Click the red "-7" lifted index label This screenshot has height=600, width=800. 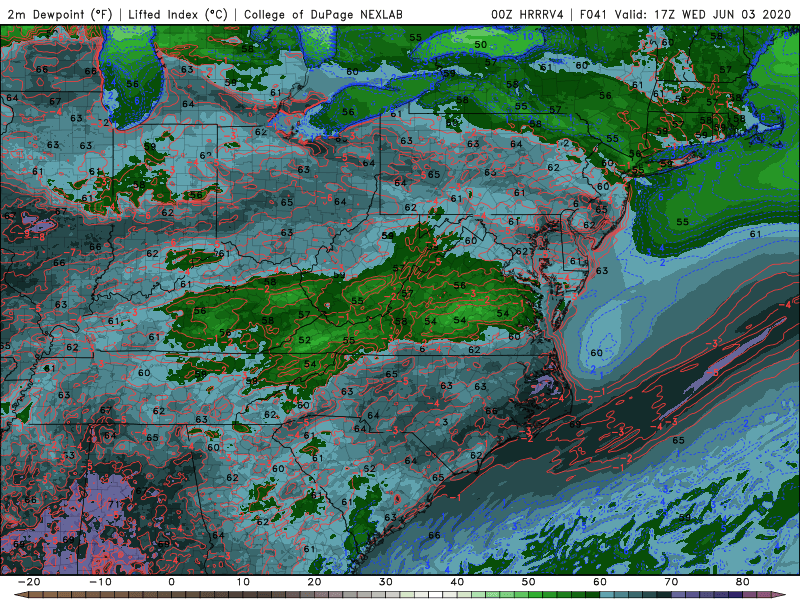pos(71,252)
